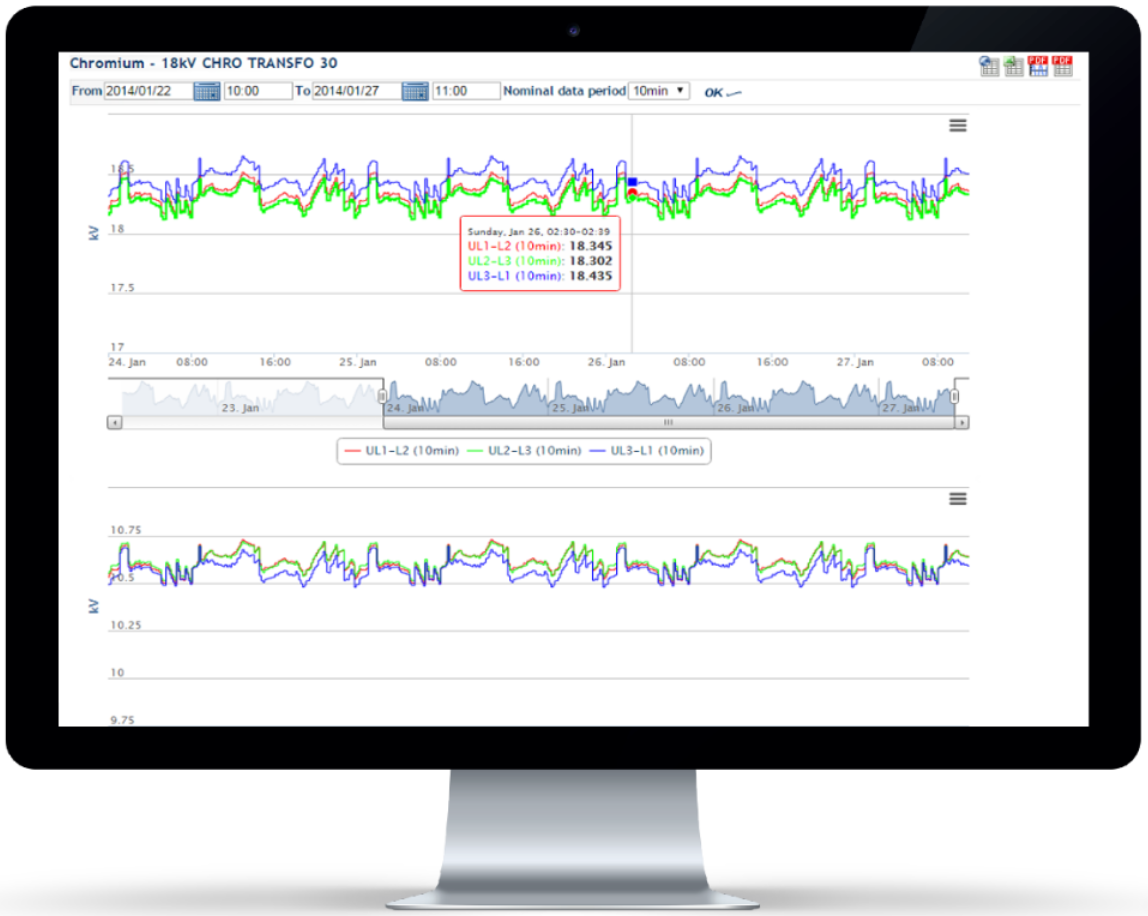
Task: Open the top chart's hamburger export menu
Action: 958,125
